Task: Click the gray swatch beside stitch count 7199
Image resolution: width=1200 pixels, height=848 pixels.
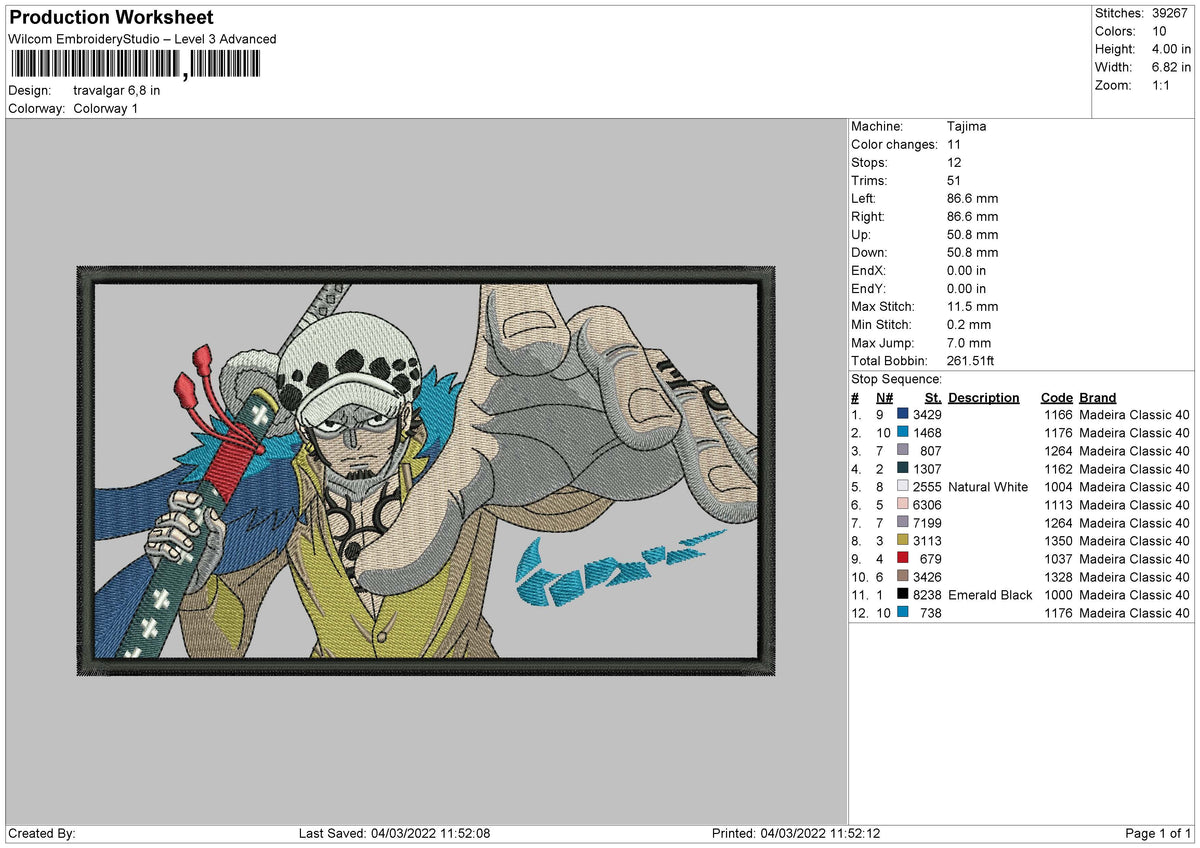Action: pos(903,522)
